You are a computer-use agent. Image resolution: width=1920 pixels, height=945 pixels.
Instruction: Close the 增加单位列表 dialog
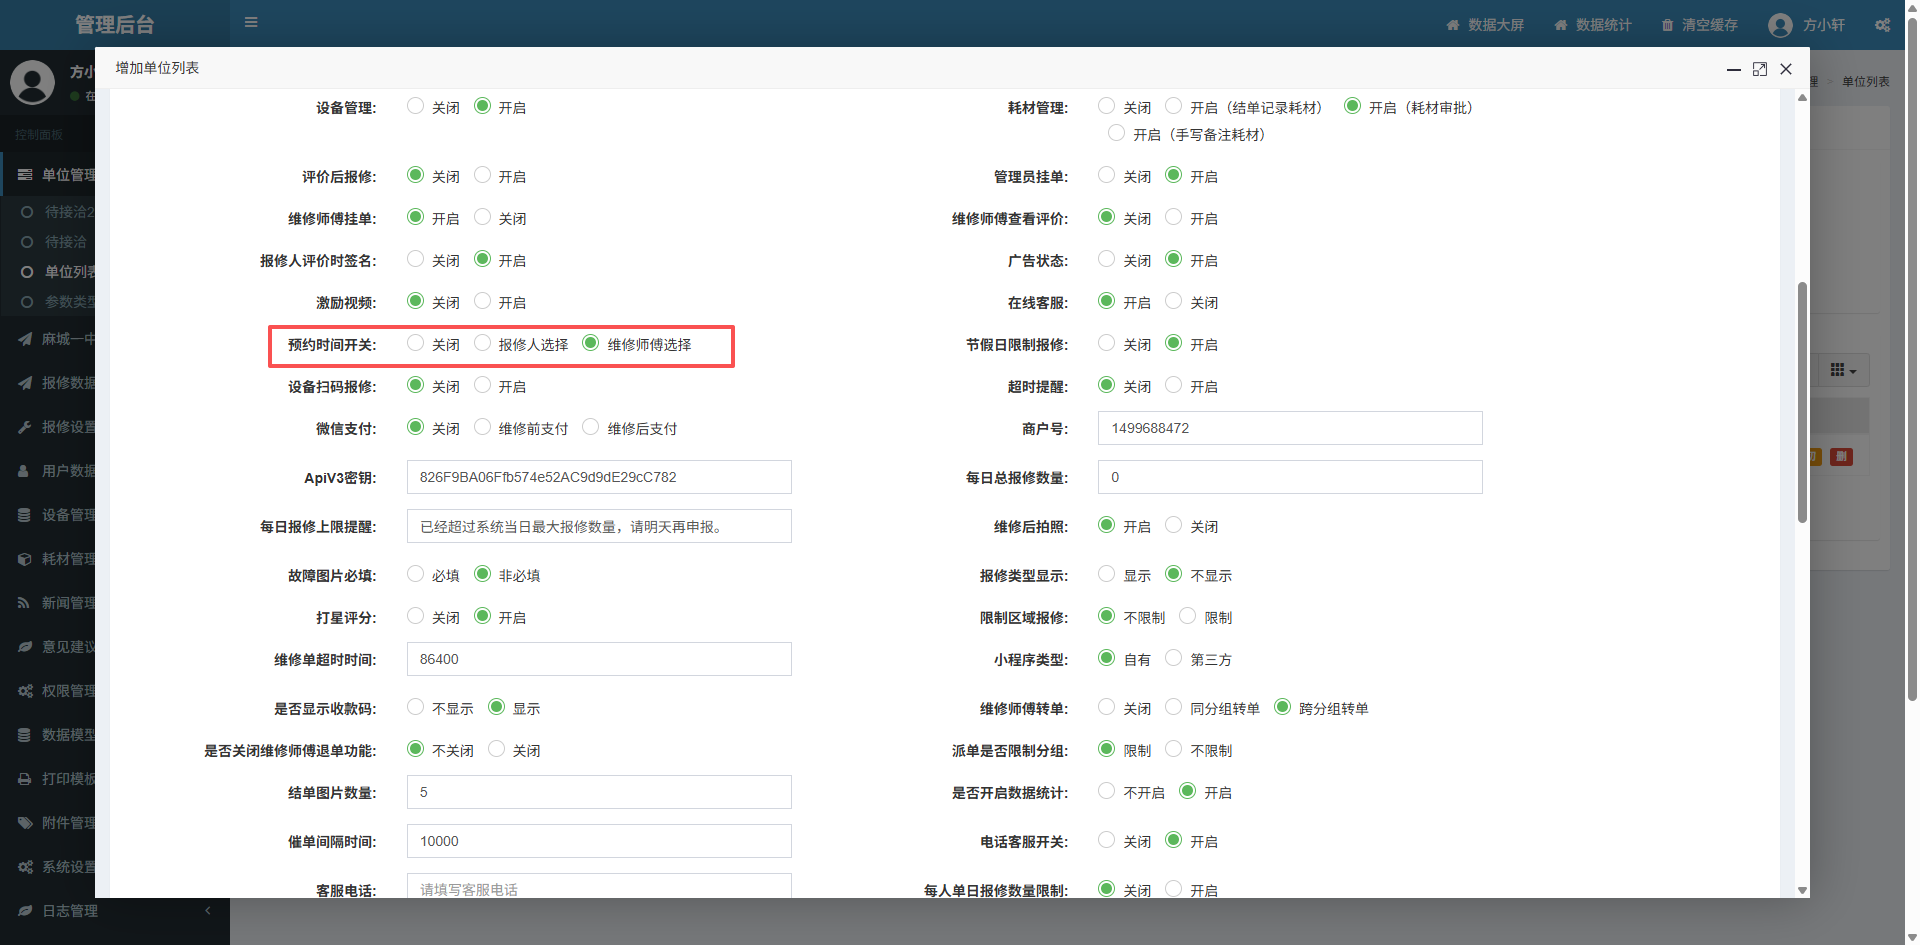coord(1786,69)
